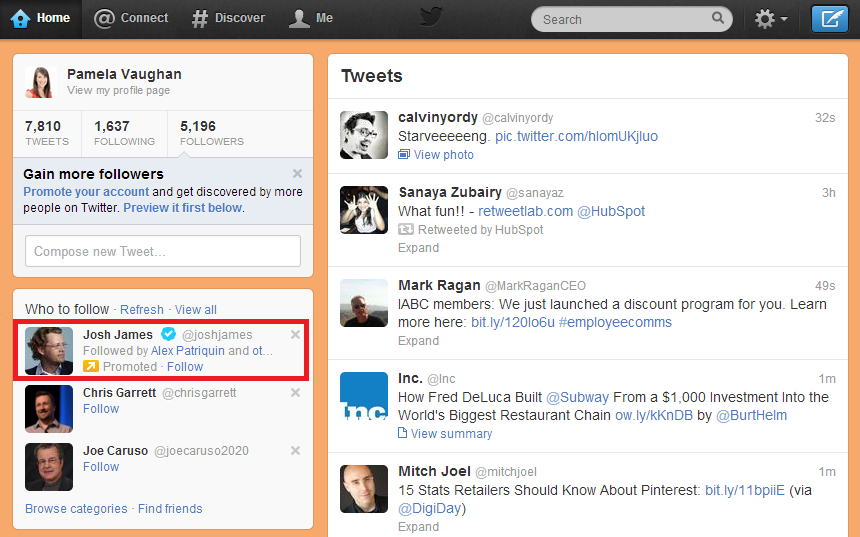Viewport: 860px width, 537px height.
Task: Open the settings gear dropdown
Action: pyautogui.click(x=771, y=19)
